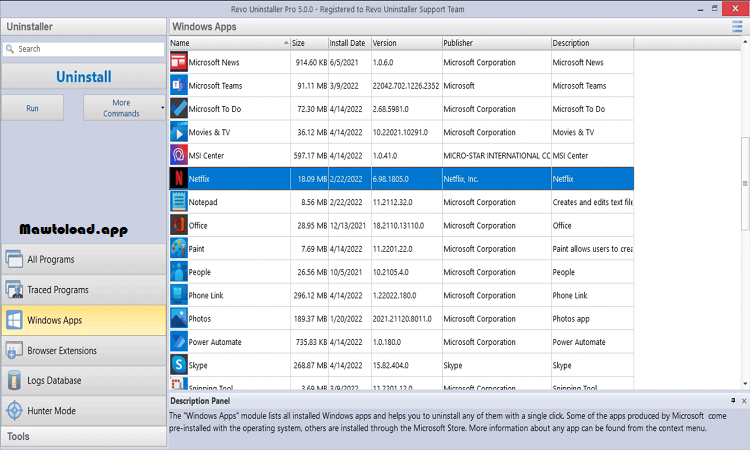Screen dimensions: 750x450
Task: Select the Notepad name text
Action: tap(203, 202)
